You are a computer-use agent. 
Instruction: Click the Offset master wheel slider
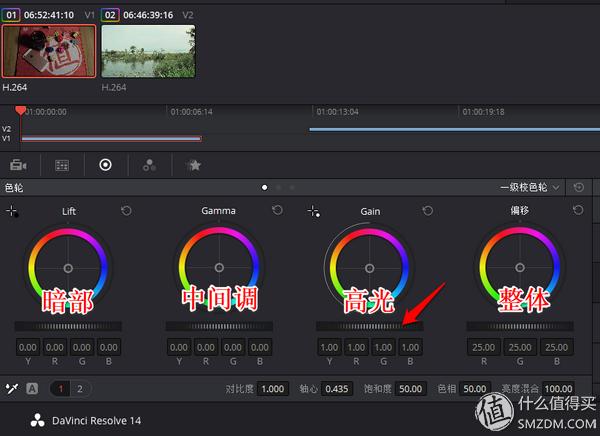pos(520,326)
